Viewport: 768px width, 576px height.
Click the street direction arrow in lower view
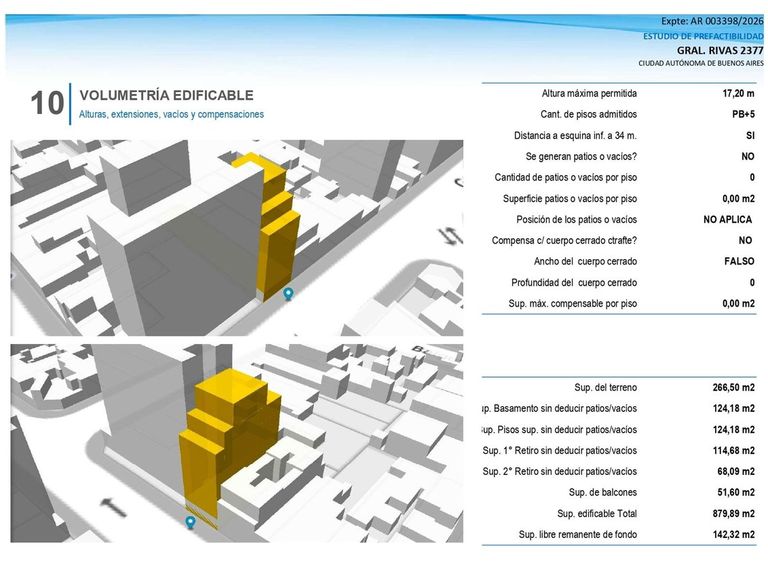click(x=114, y=507)
